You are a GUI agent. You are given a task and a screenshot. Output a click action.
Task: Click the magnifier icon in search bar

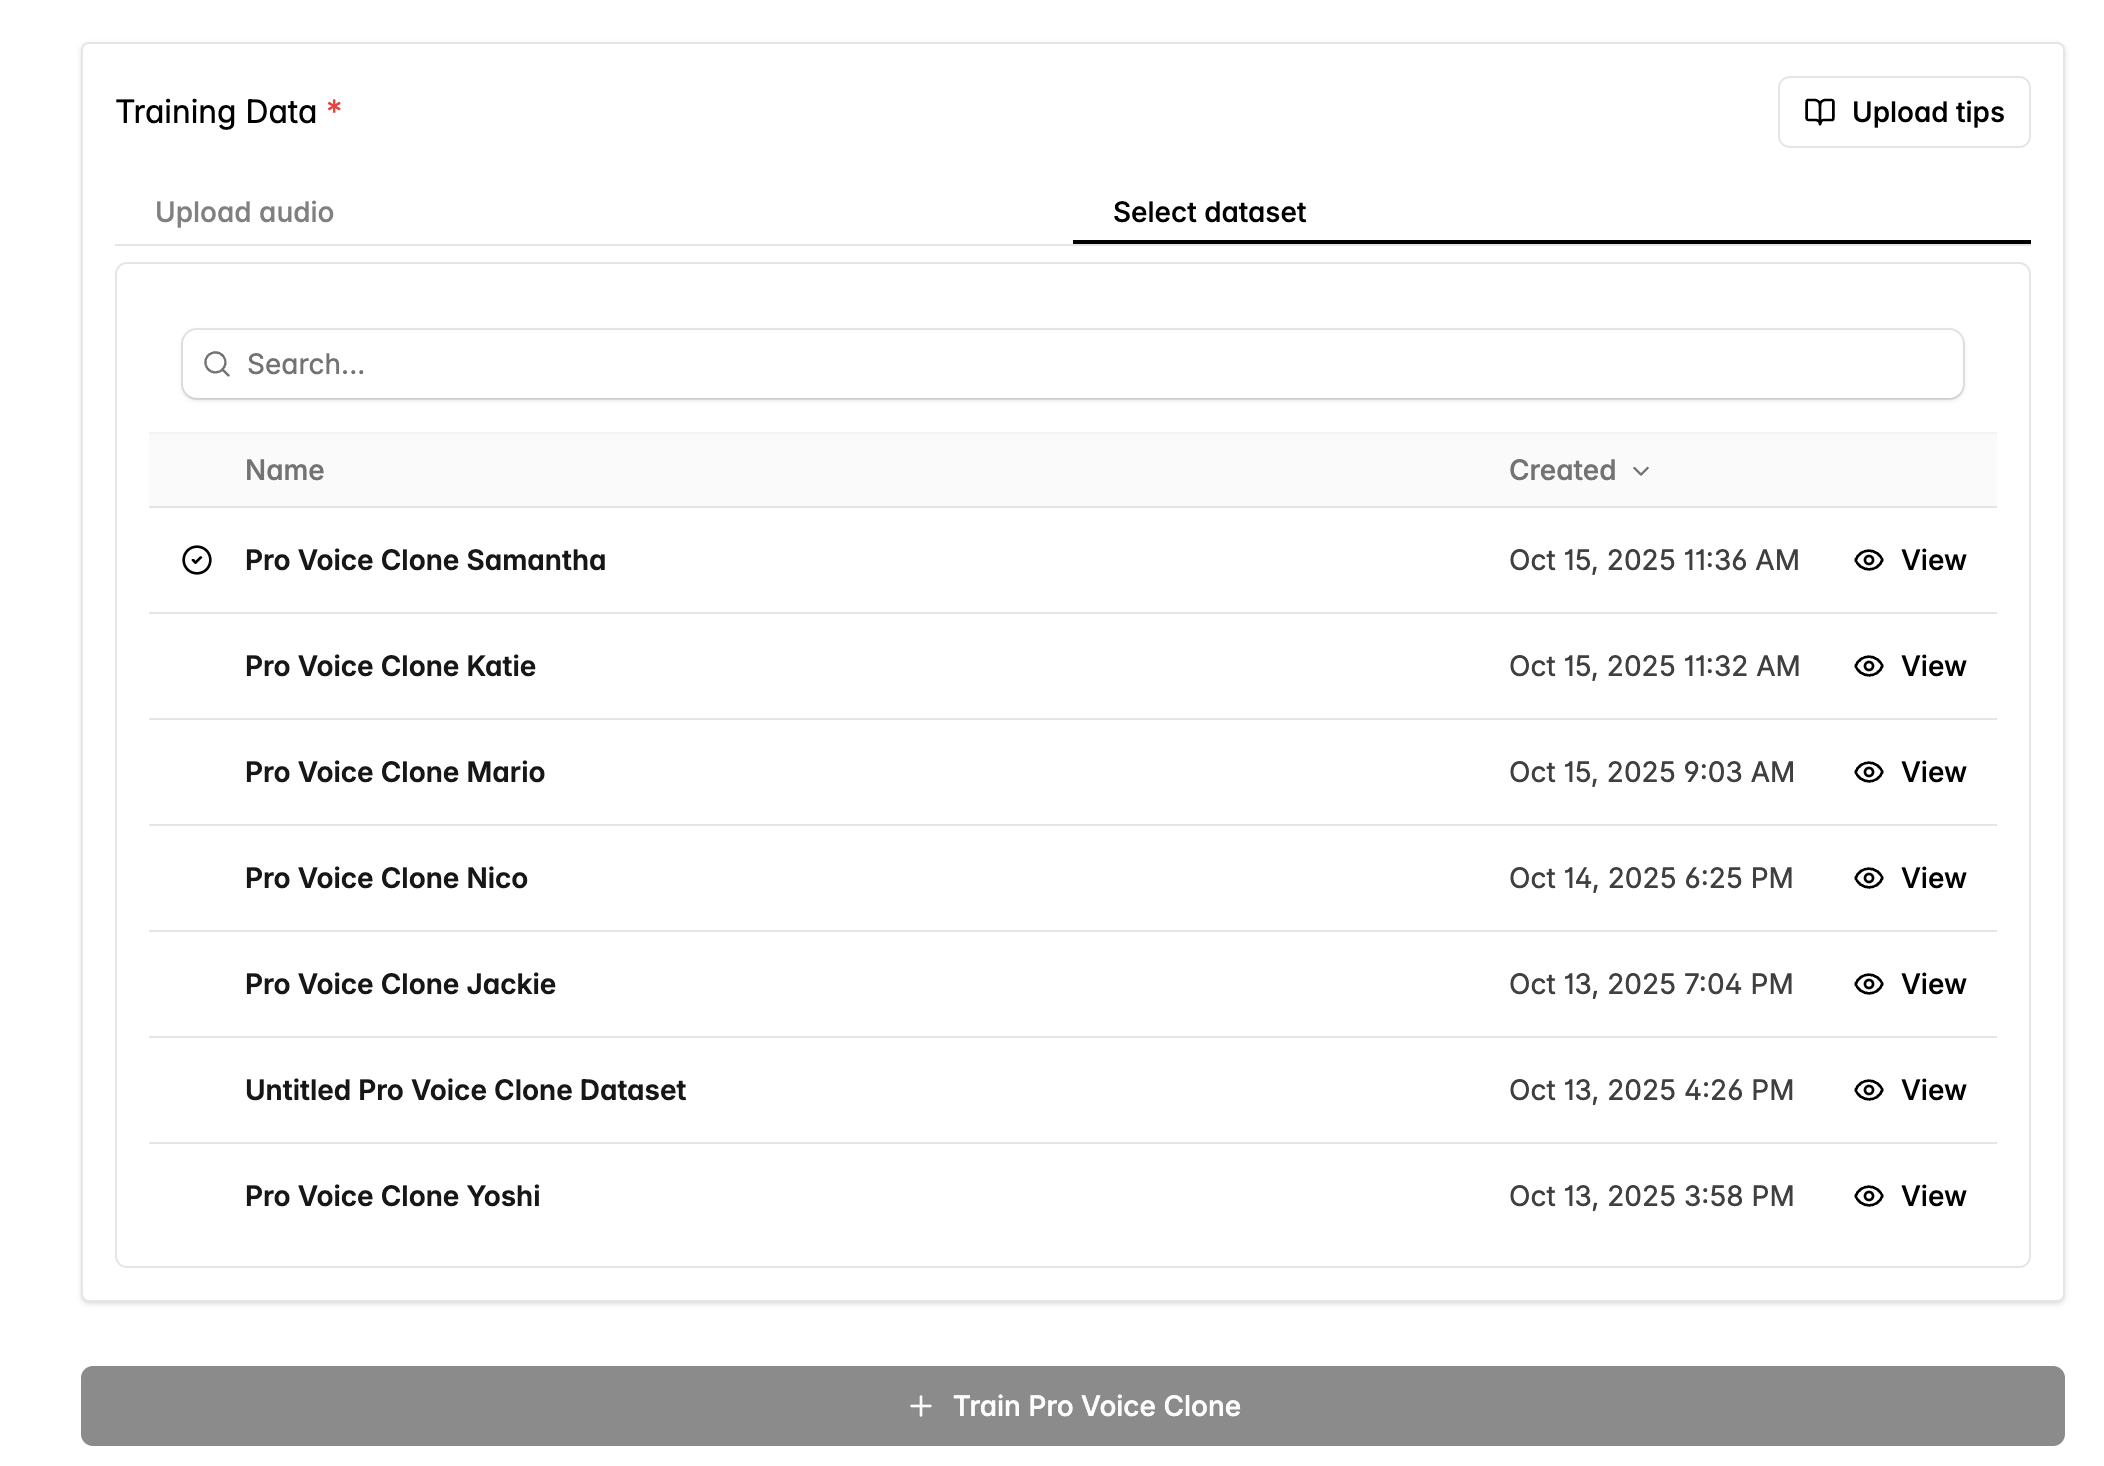(x=217, y=364)
